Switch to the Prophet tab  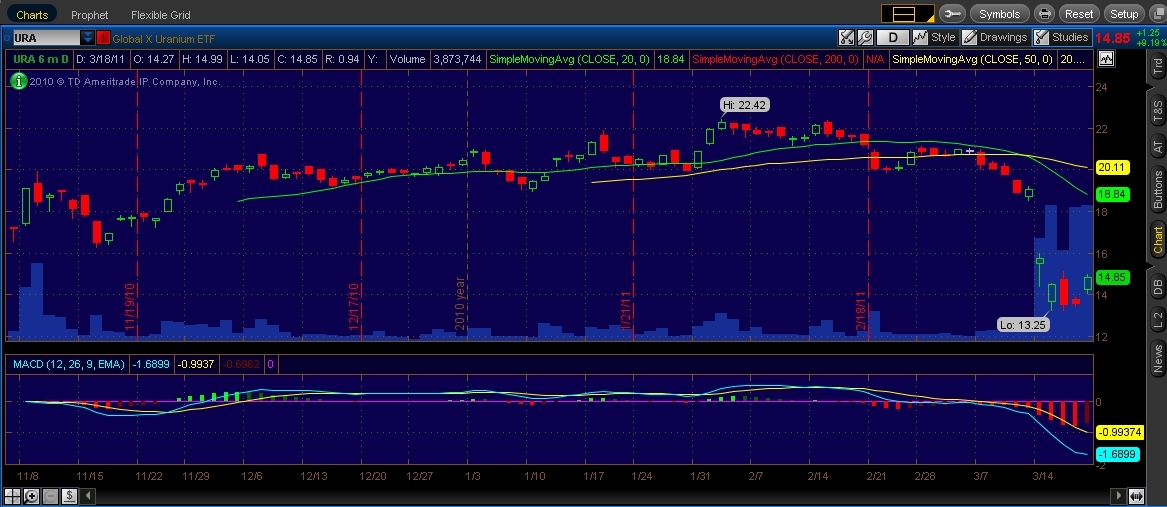coord(89,14)
